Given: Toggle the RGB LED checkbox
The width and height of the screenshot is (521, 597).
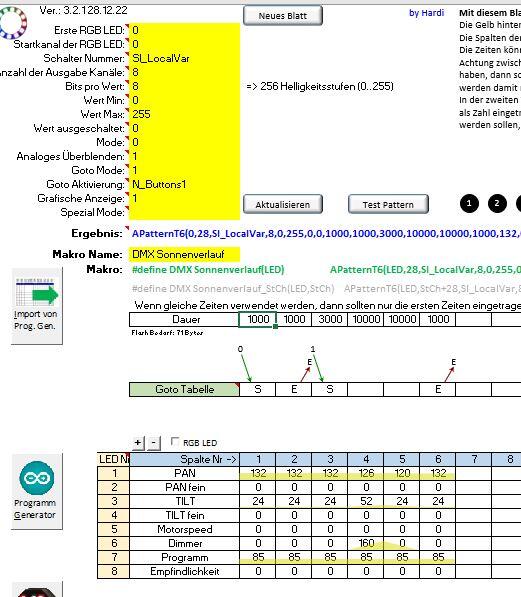Looking at the screenshot, I should click(175, 442).
